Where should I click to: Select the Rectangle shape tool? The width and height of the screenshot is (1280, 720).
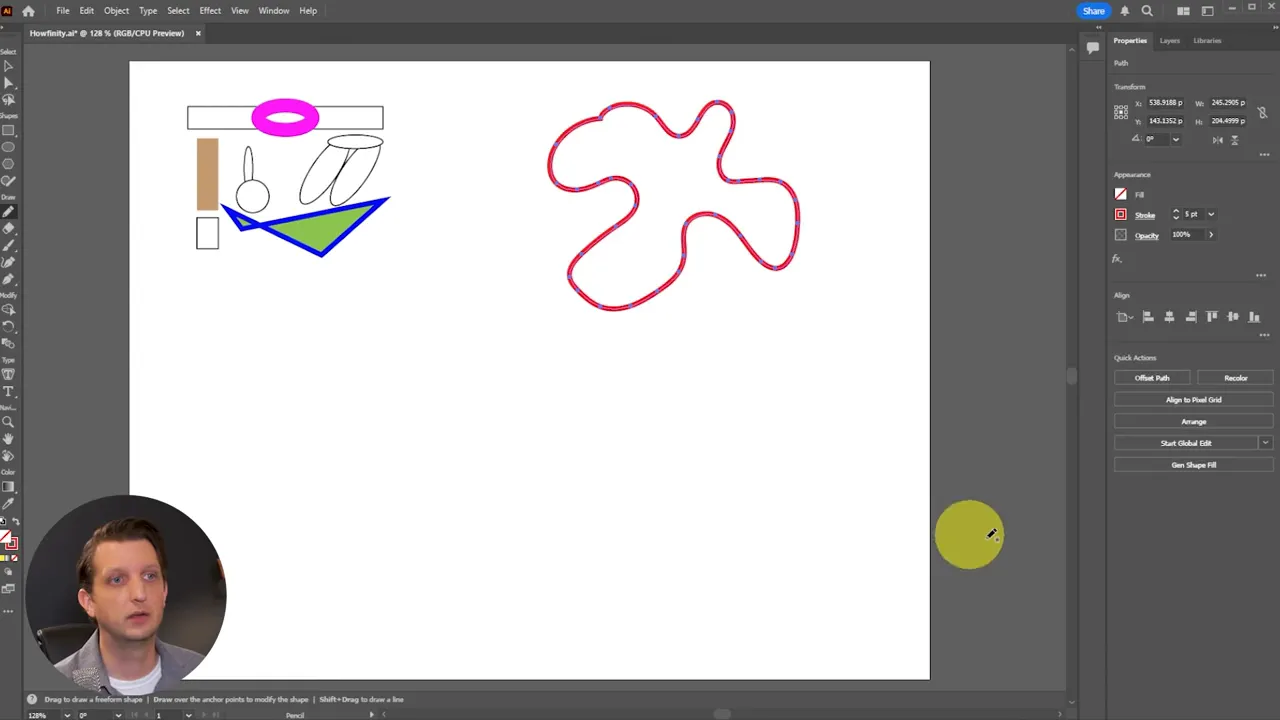pos(9,131)
